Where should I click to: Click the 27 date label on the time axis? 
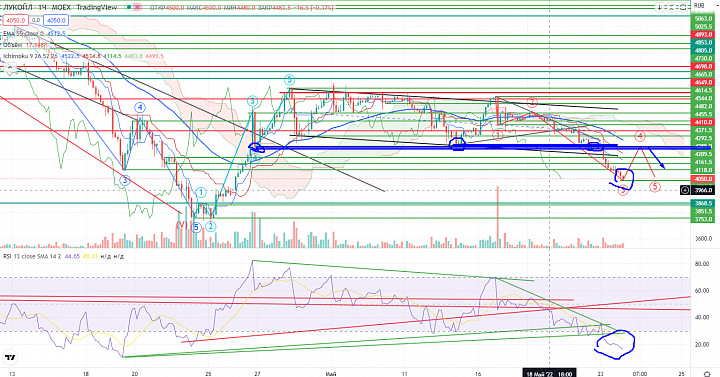[x=258, y=374]
